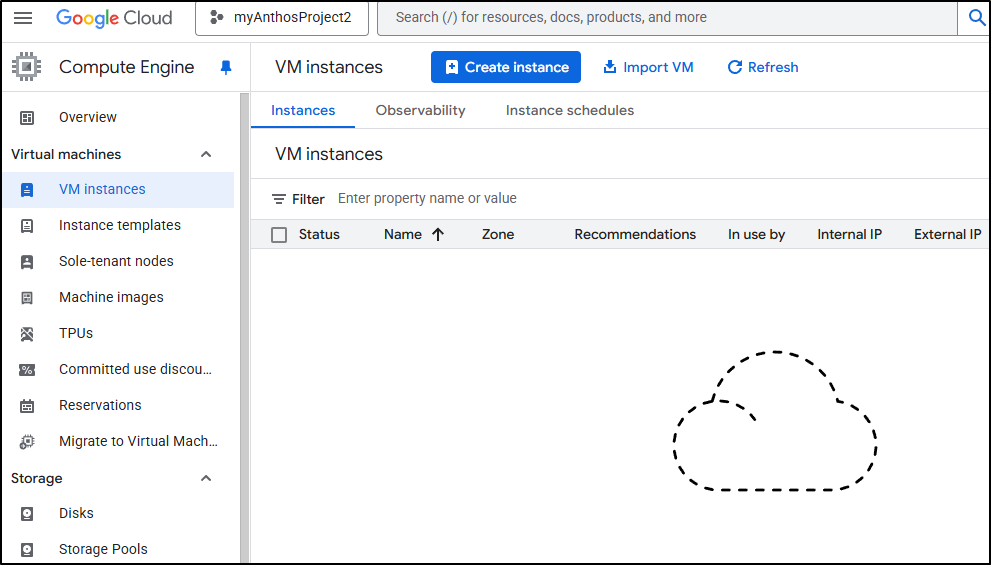Open Overview in the sidebar
The width and height of the screenshot is (991, 565).
point(88,117)
